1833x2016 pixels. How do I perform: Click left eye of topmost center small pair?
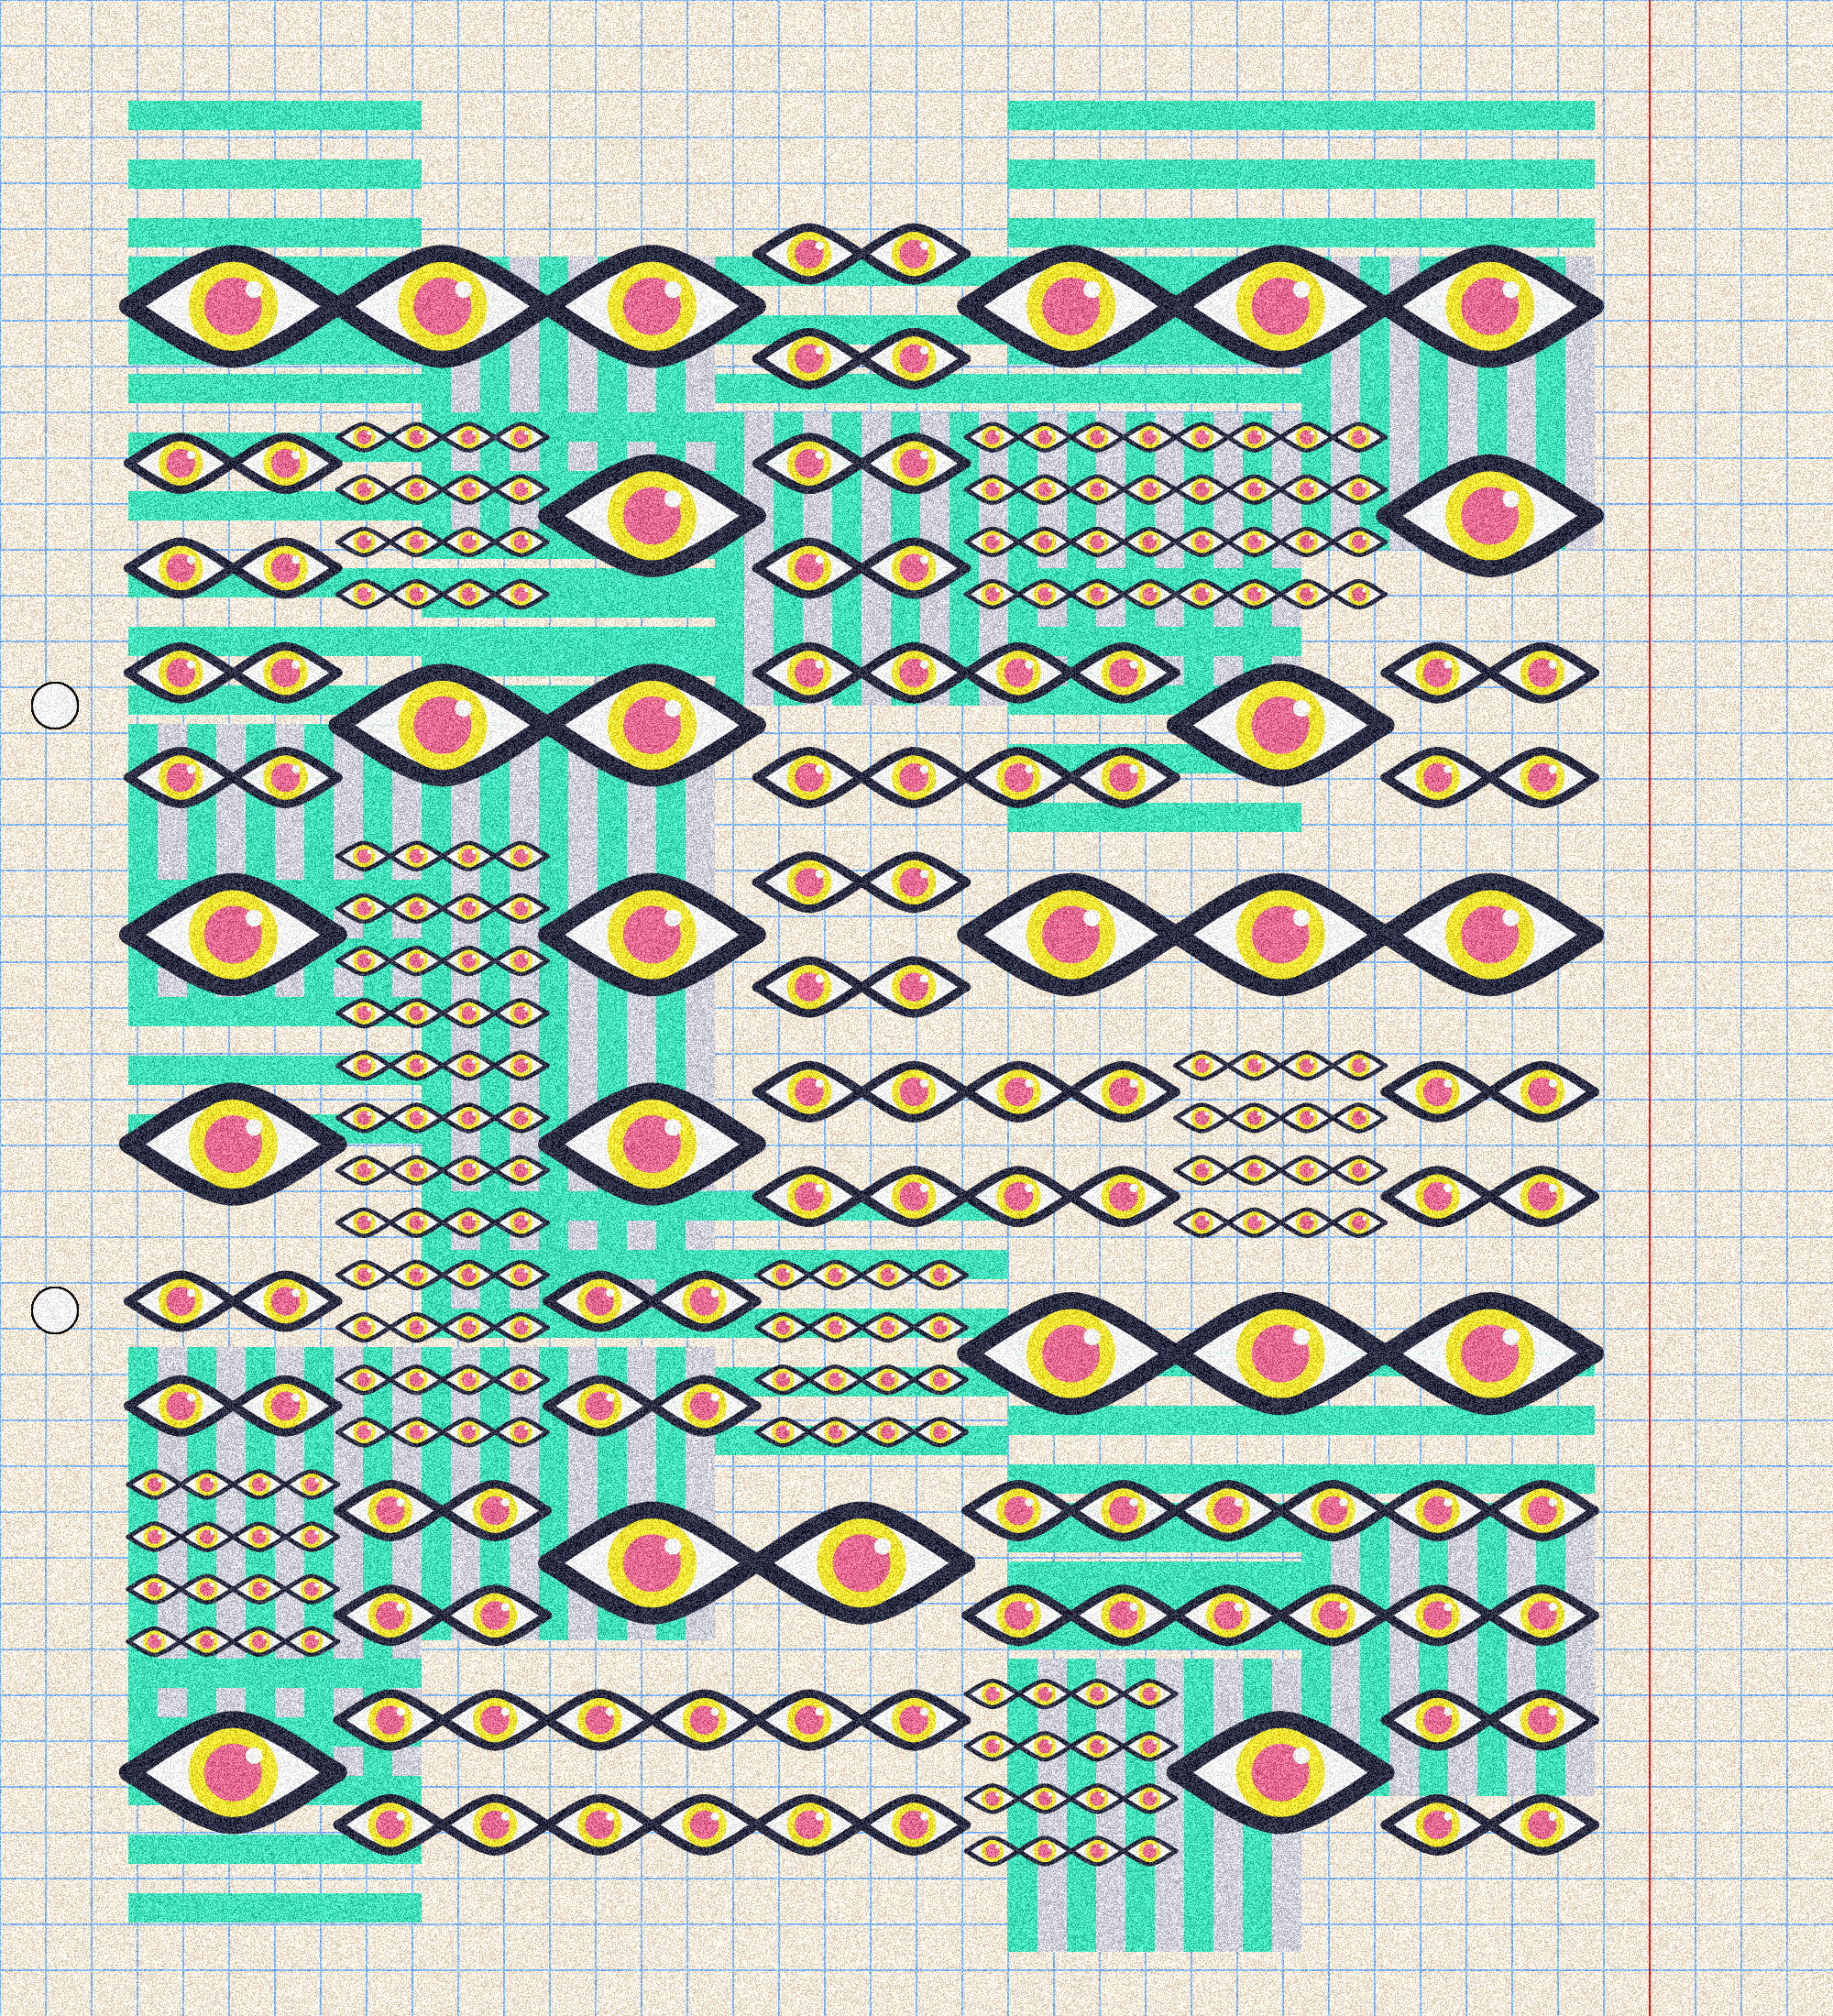pyautogui.click(x=808, y=253)
